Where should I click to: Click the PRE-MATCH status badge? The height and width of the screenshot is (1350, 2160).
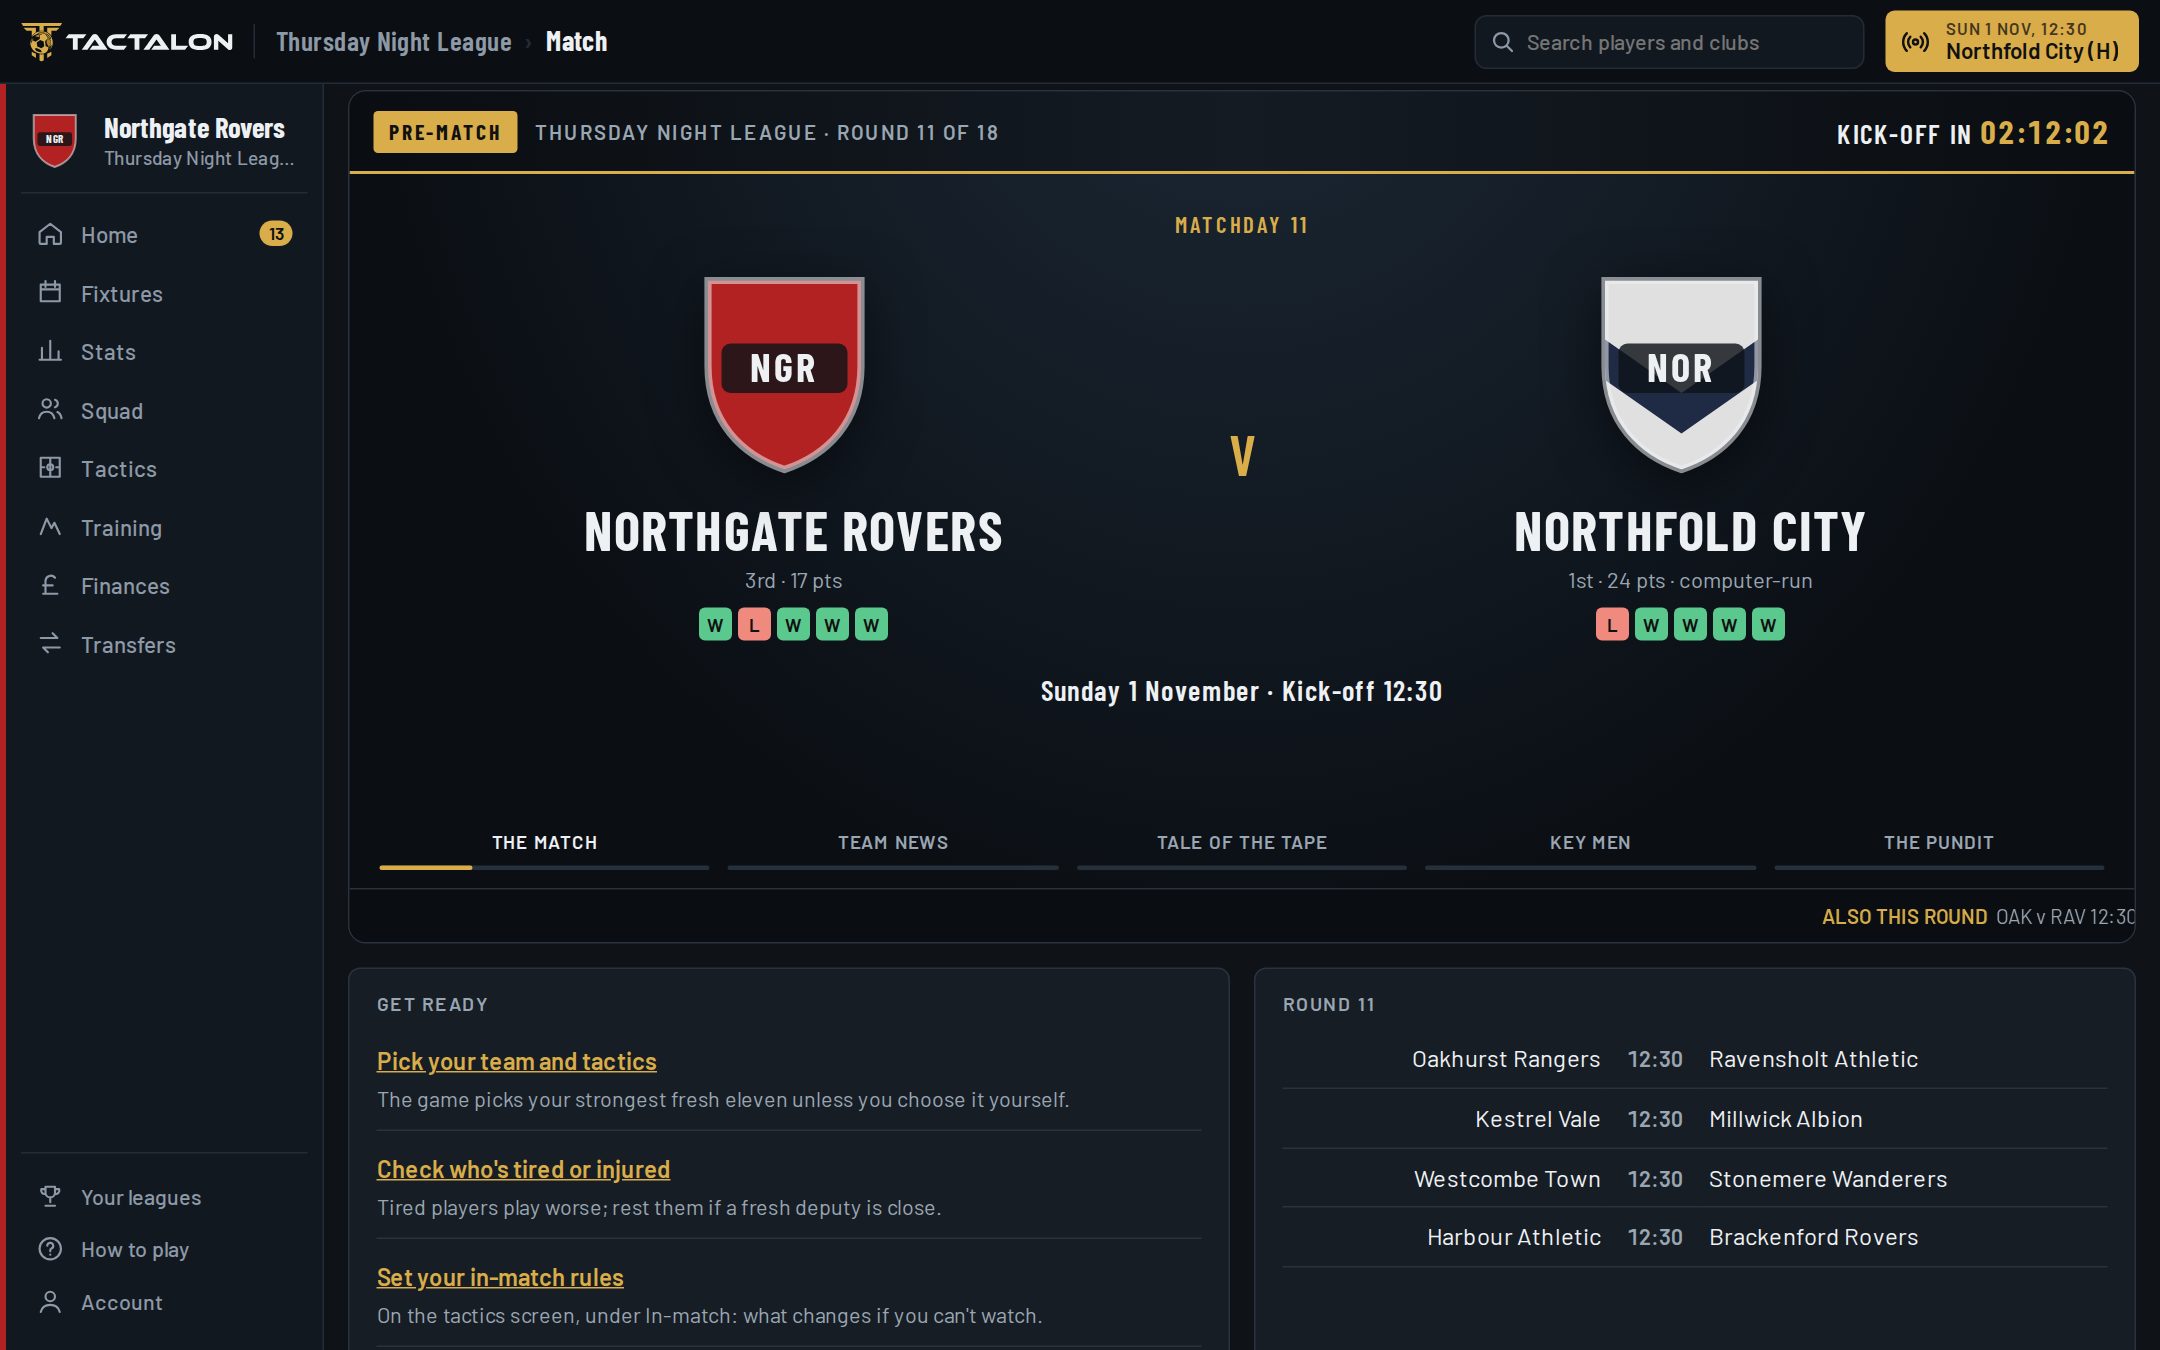[x=445, y=132]
